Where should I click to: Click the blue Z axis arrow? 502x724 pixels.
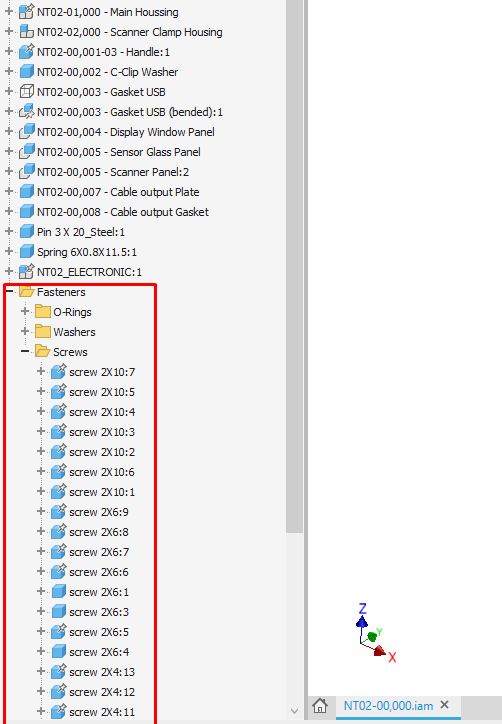pyautogui.click(x=362, y=621)
